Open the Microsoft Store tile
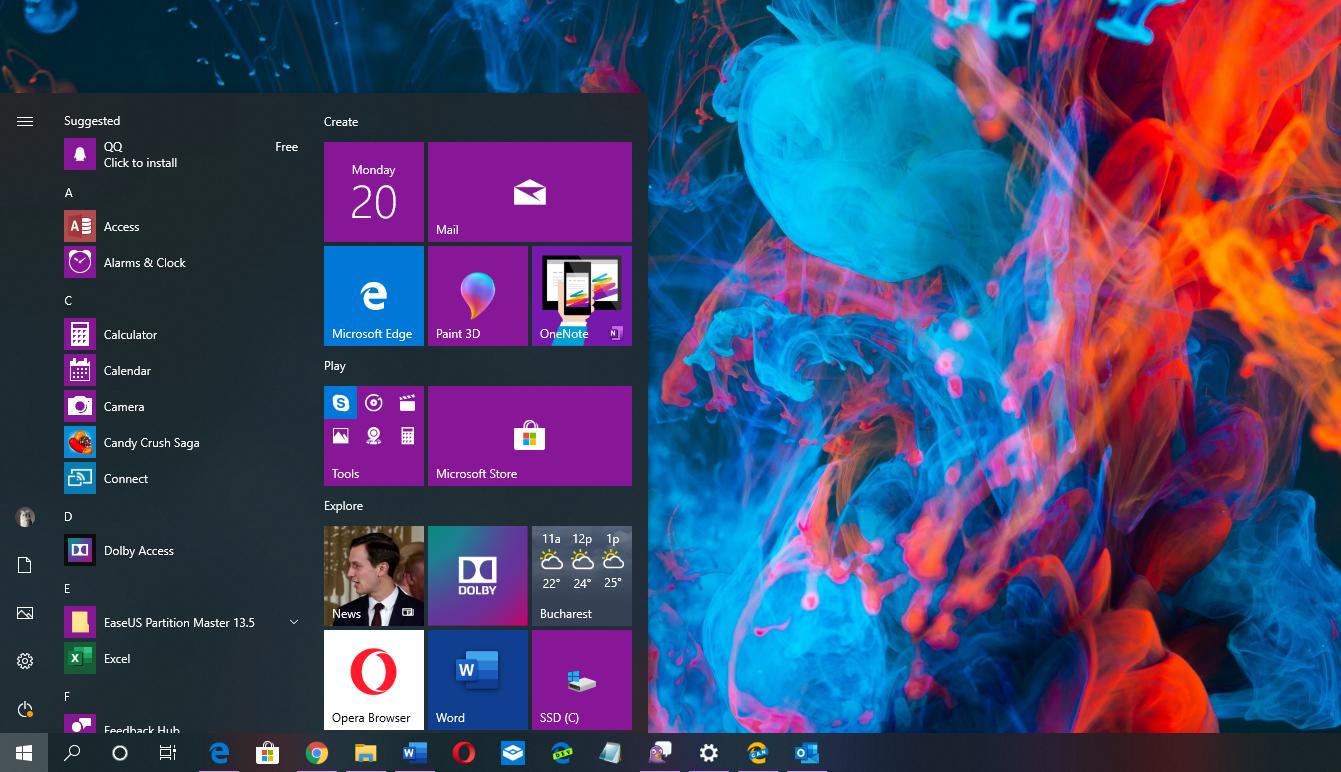 pos(529,436)
